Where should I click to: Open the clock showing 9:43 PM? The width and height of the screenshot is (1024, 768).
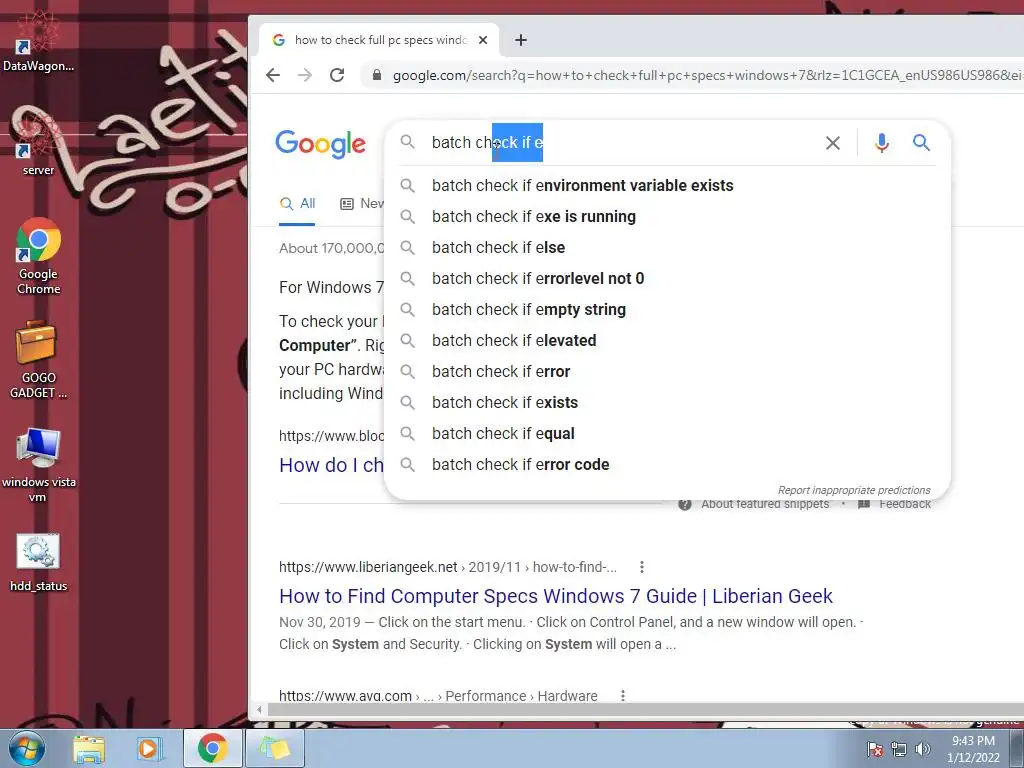[973, 749]
